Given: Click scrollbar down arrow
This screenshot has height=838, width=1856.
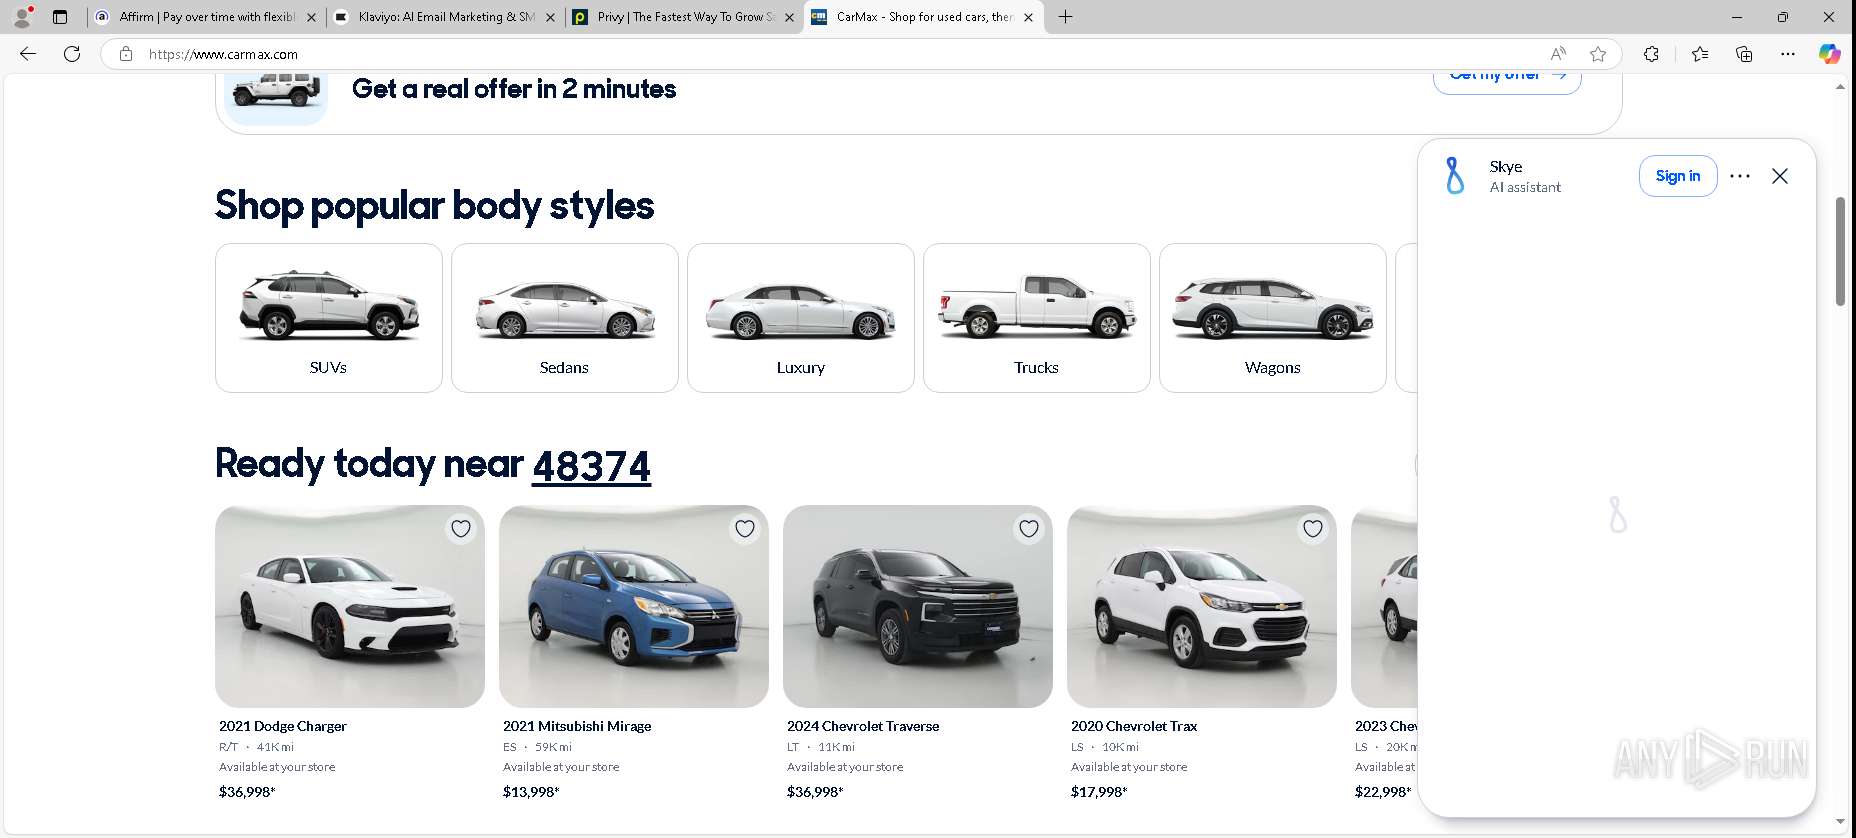Looking at the screenshot, I should point(1840,821).
